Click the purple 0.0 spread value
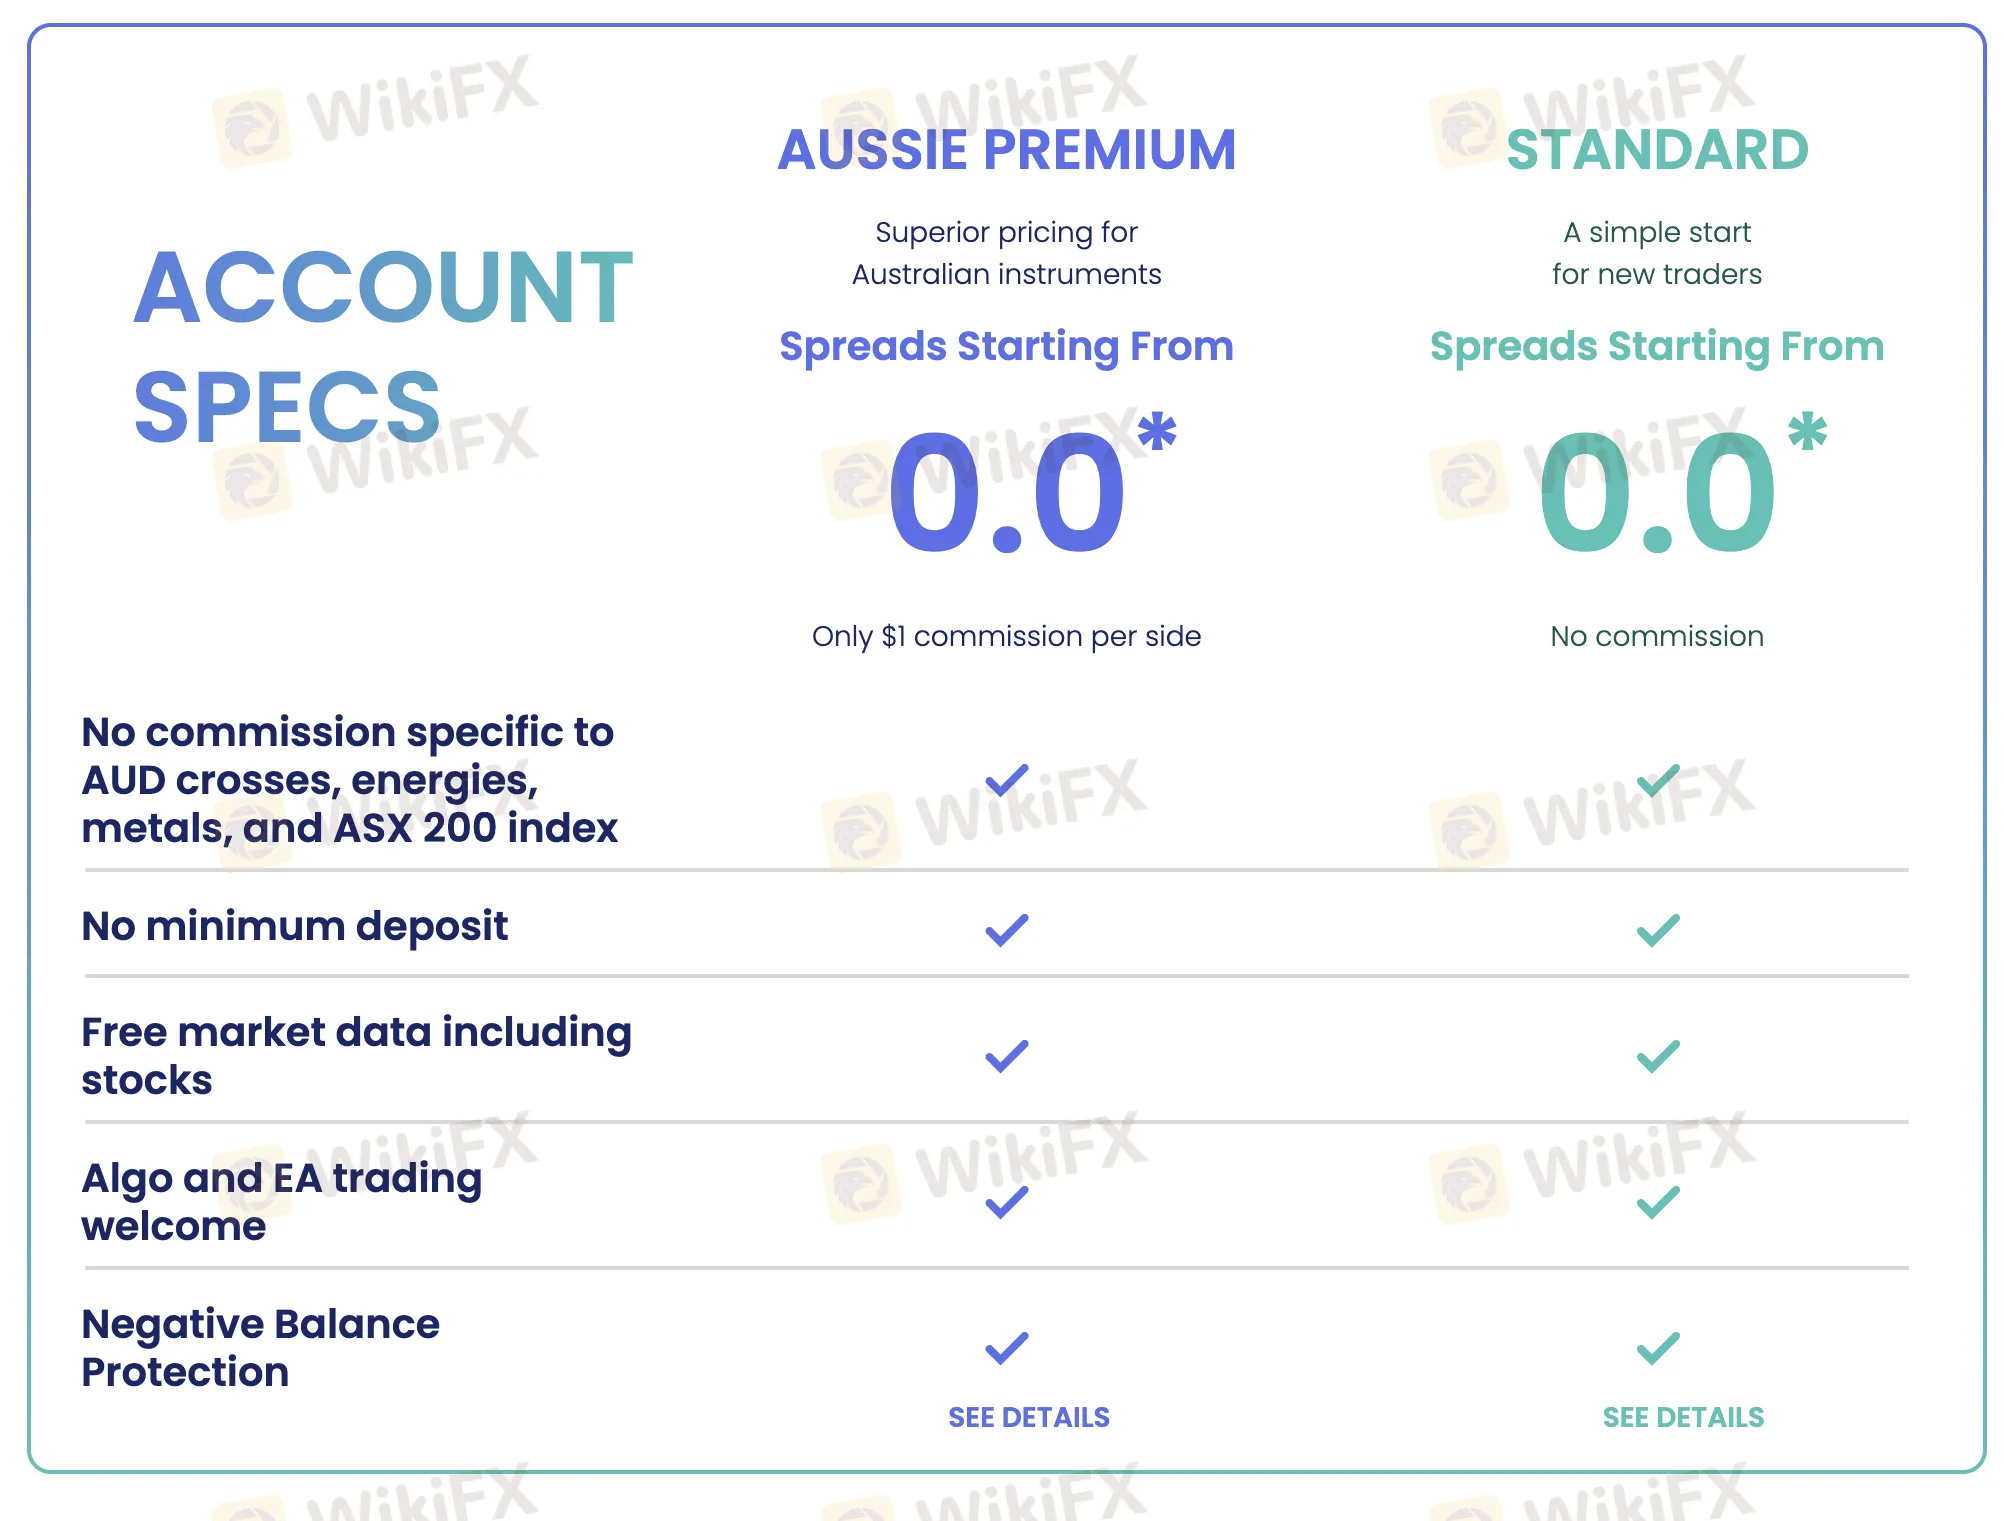This screenshot has width=2004, height=1521. pos(1006,492)
